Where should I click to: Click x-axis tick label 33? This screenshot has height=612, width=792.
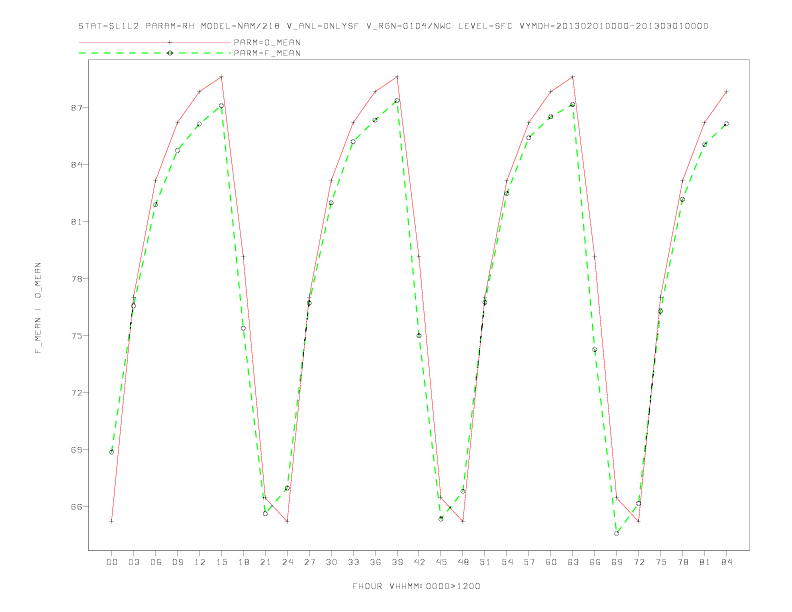point(353,562)
